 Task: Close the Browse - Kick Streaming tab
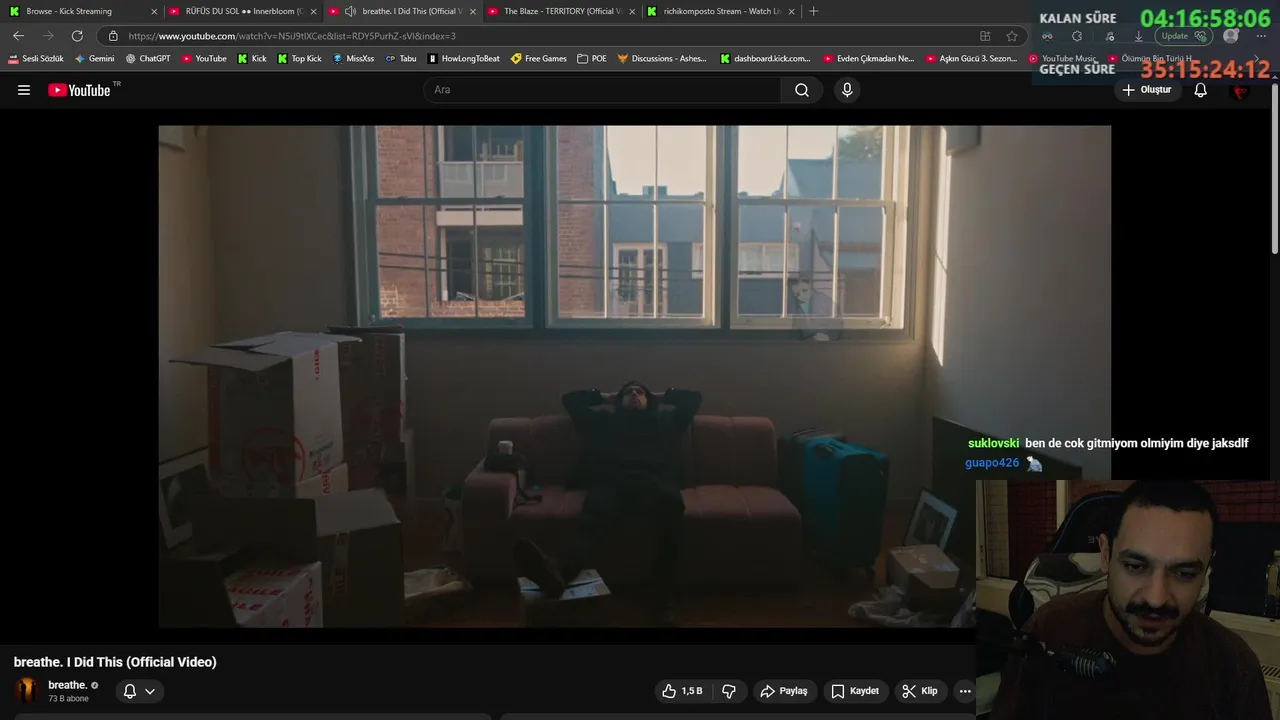(154, 11)
